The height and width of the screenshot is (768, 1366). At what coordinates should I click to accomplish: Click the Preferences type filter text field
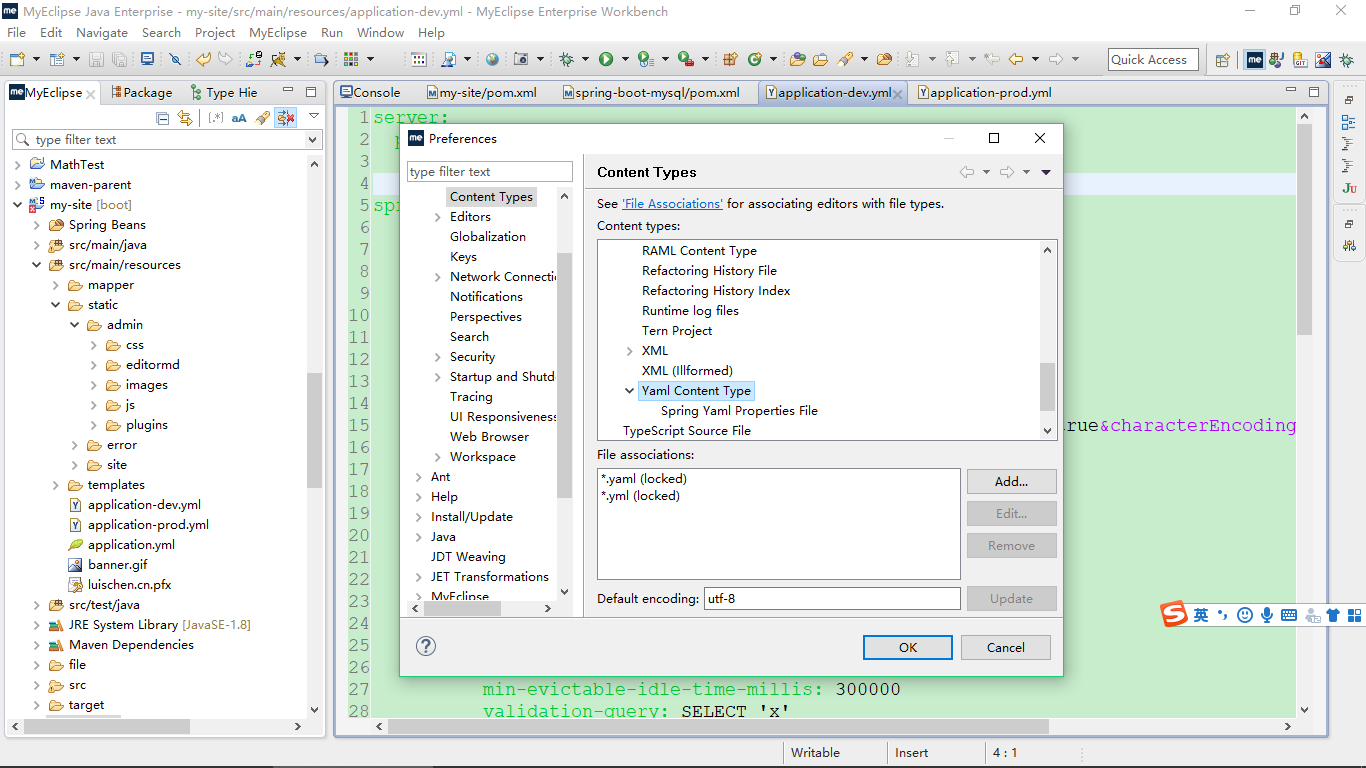(x=490, y=172)
